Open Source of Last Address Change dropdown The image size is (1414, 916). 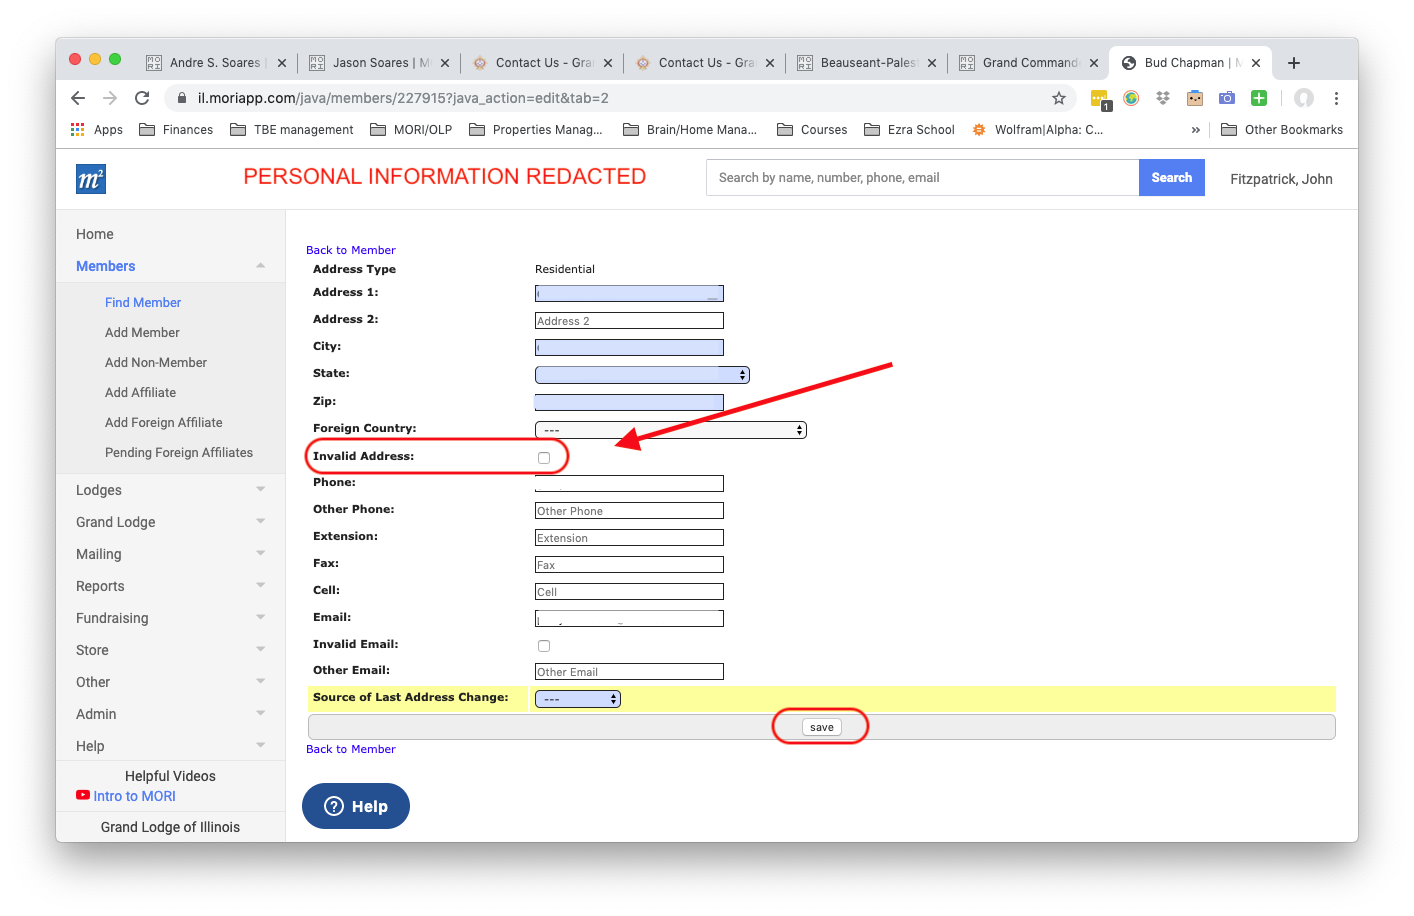tap(578, 699)
